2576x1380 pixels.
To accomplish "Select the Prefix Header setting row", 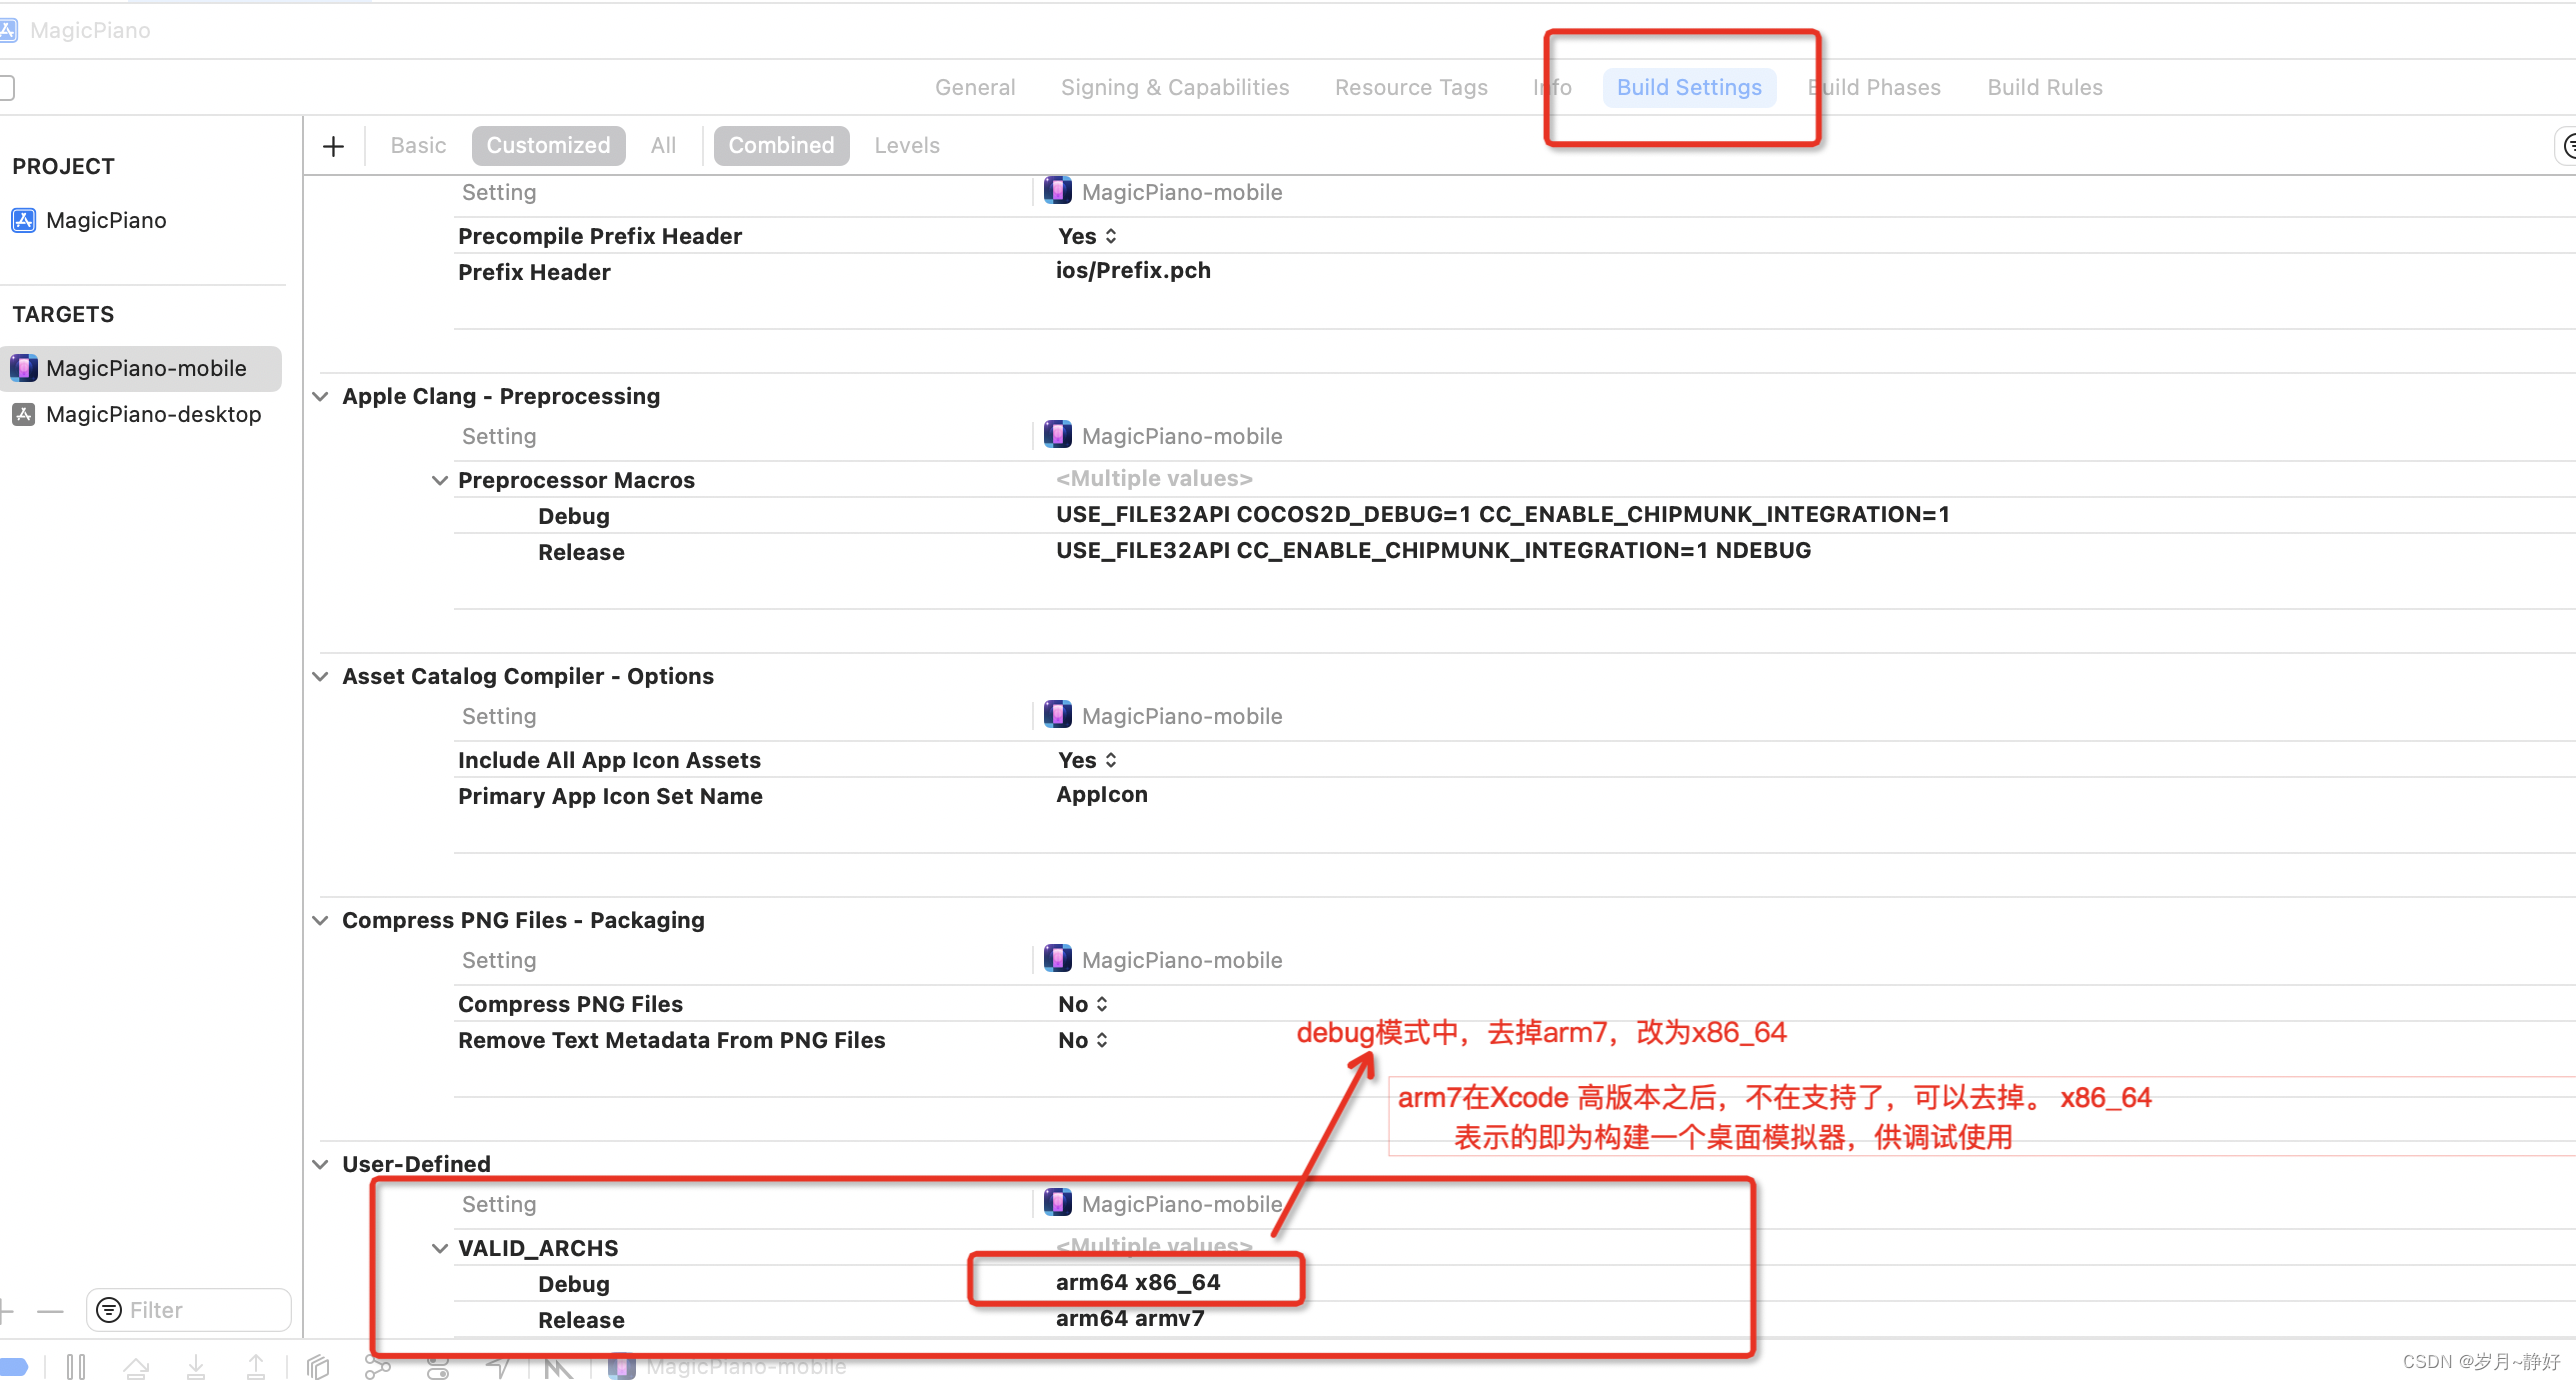I will 1515,272.
